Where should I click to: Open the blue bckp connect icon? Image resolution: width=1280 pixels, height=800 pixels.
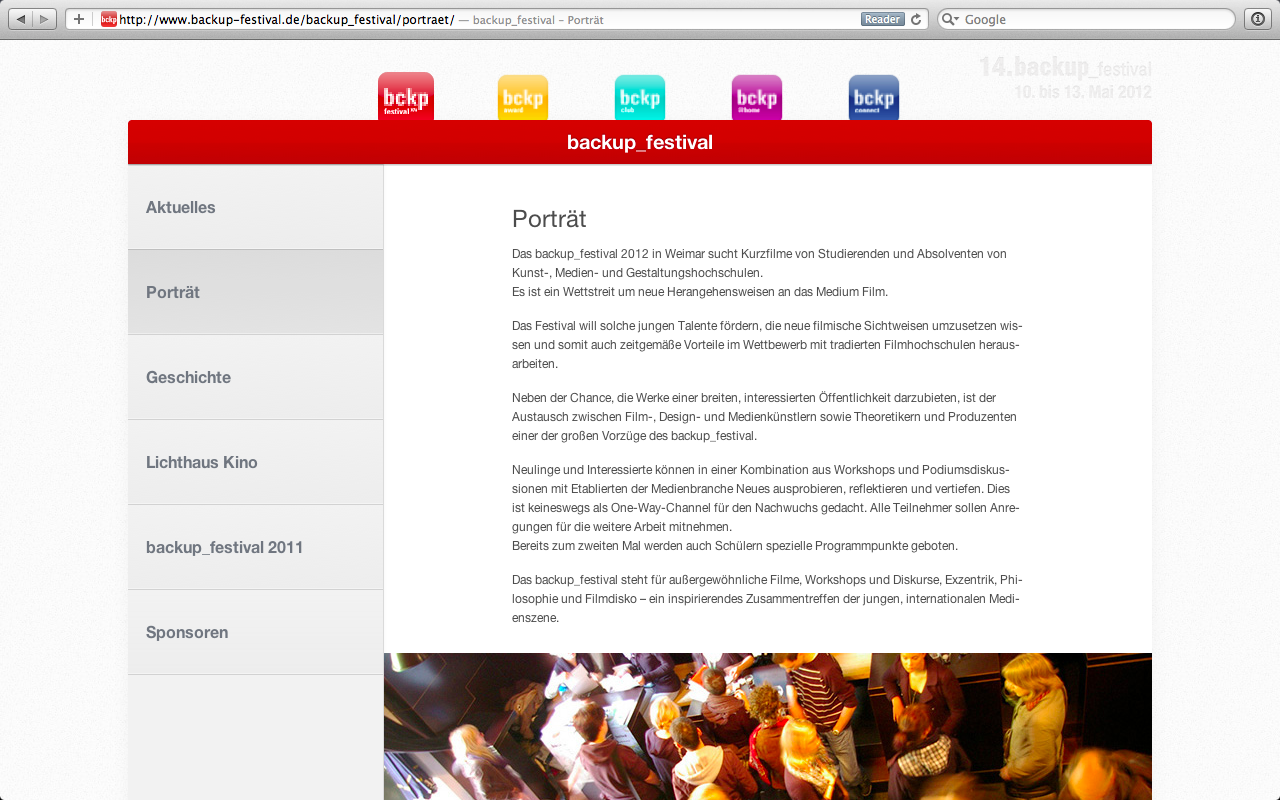[874, 98]
